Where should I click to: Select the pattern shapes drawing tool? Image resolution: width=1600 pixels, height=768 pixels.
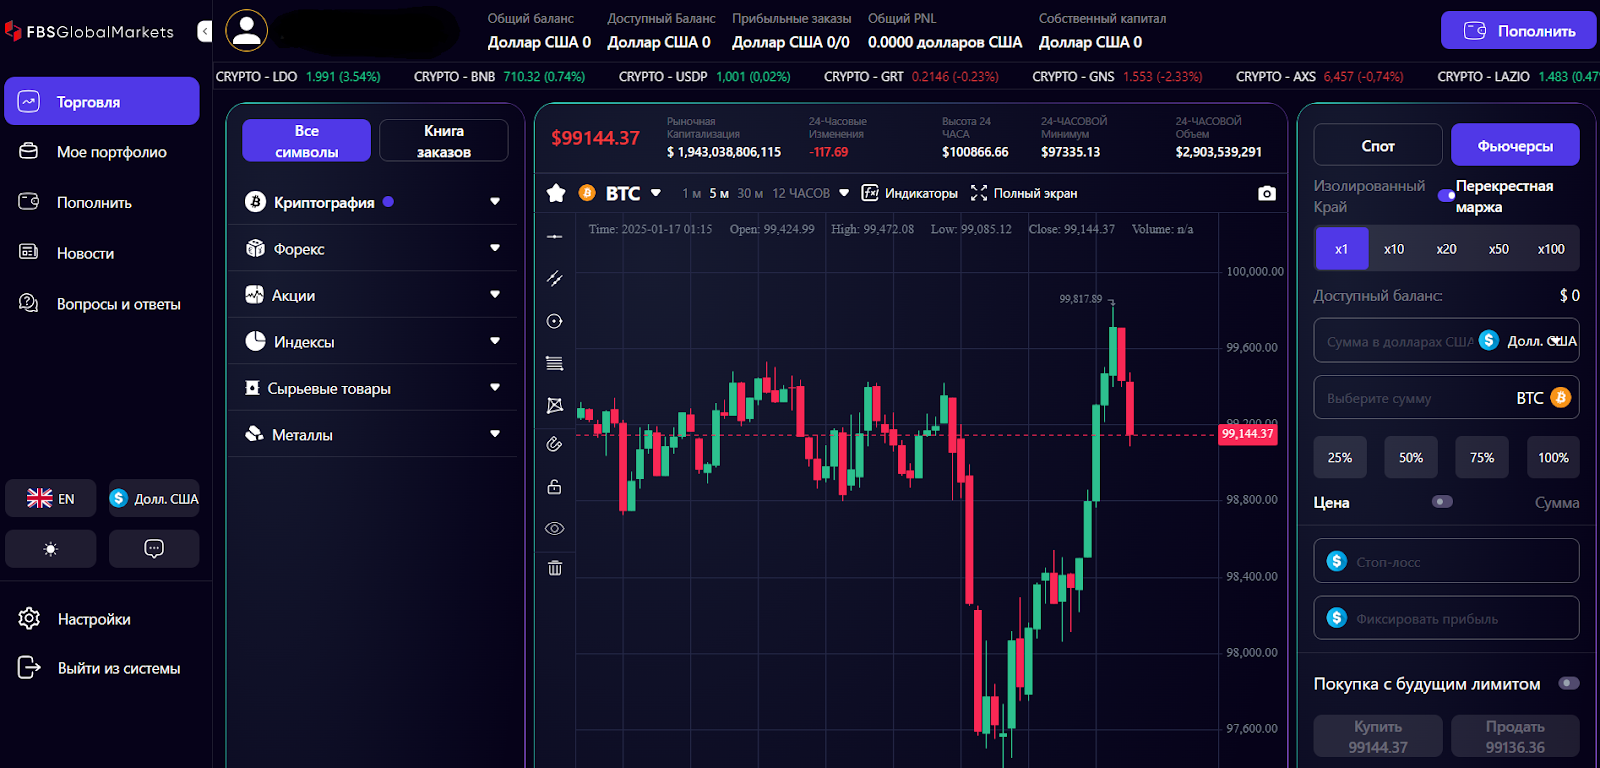point(555,405)
